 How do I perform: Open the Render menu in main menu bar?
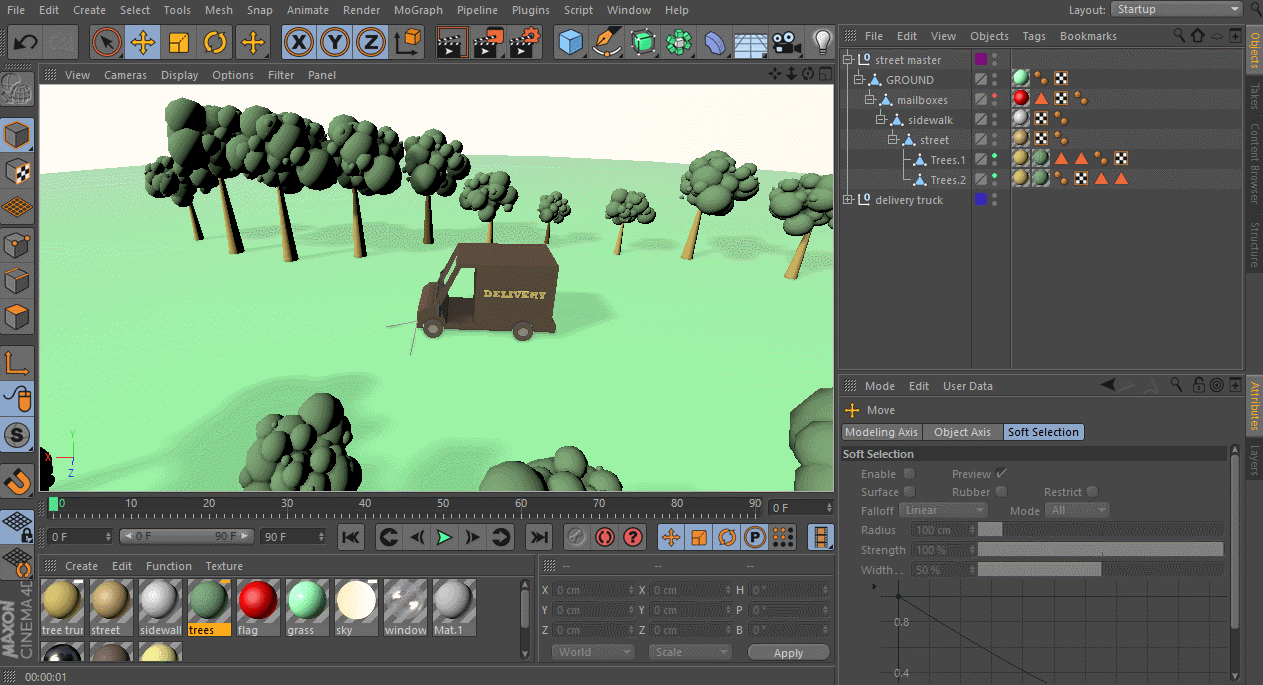(x=361, y=10)
